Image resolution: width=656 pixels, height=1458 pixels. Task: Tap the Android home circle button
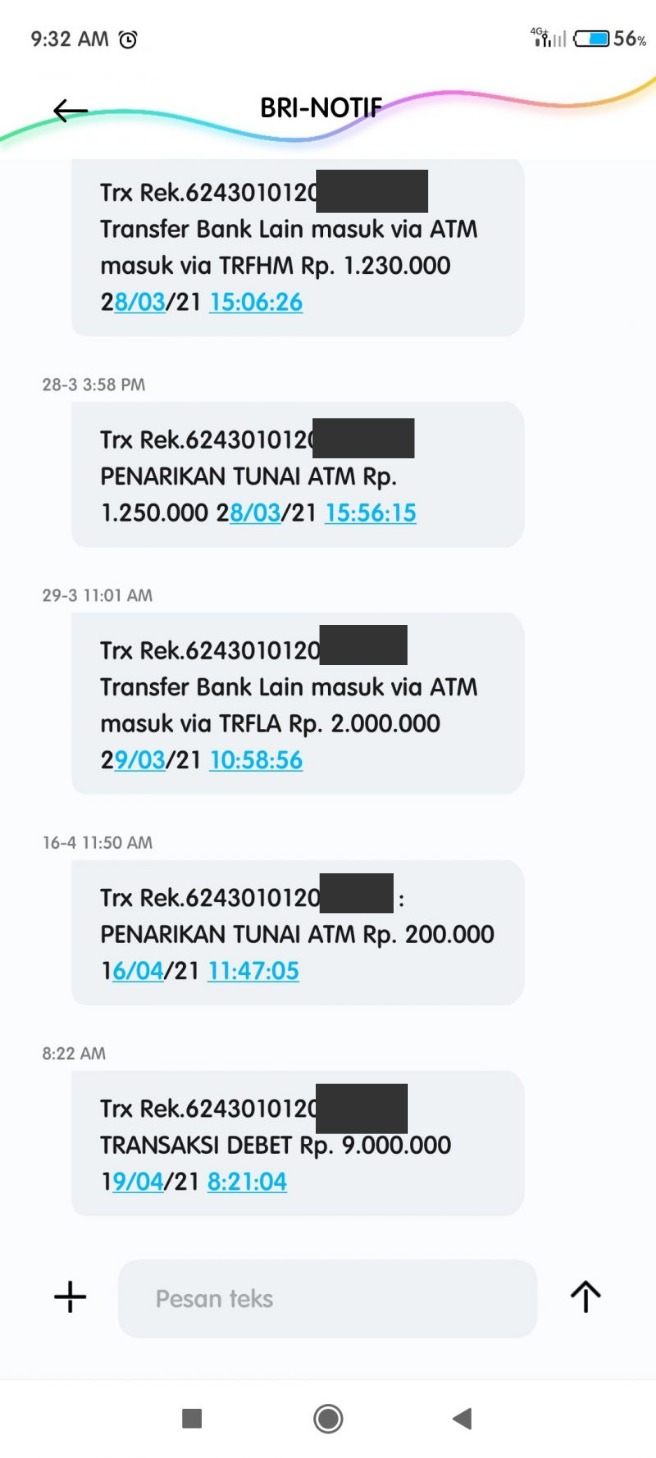tap(328, 1418)
